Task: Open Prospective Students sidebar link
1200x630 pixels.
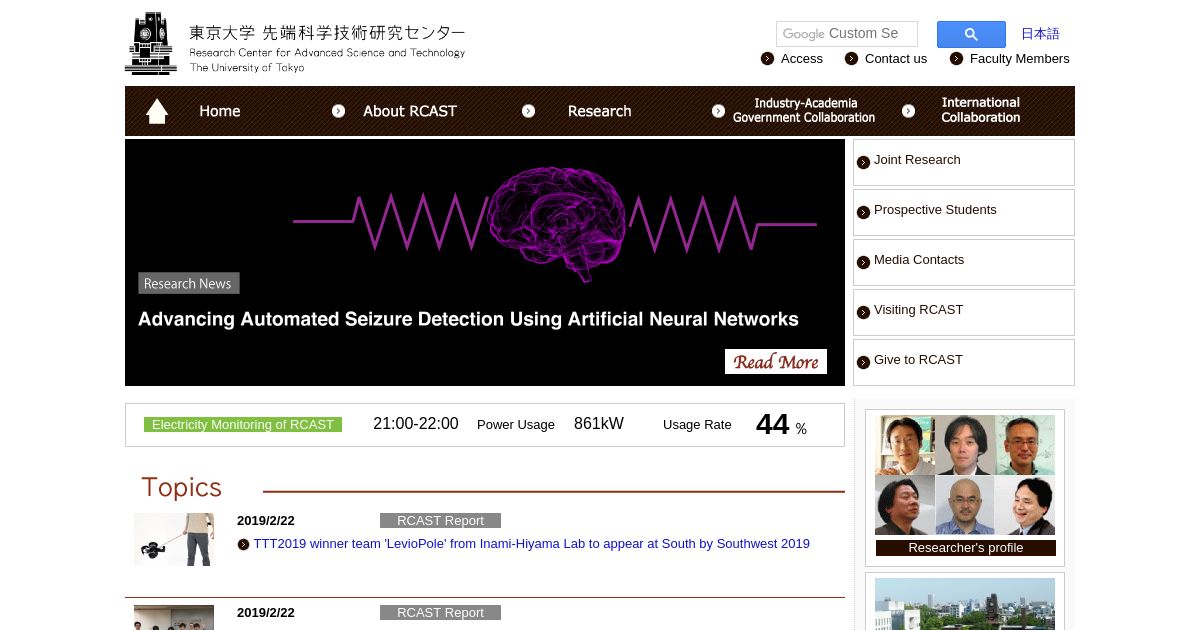Action: 935,210
